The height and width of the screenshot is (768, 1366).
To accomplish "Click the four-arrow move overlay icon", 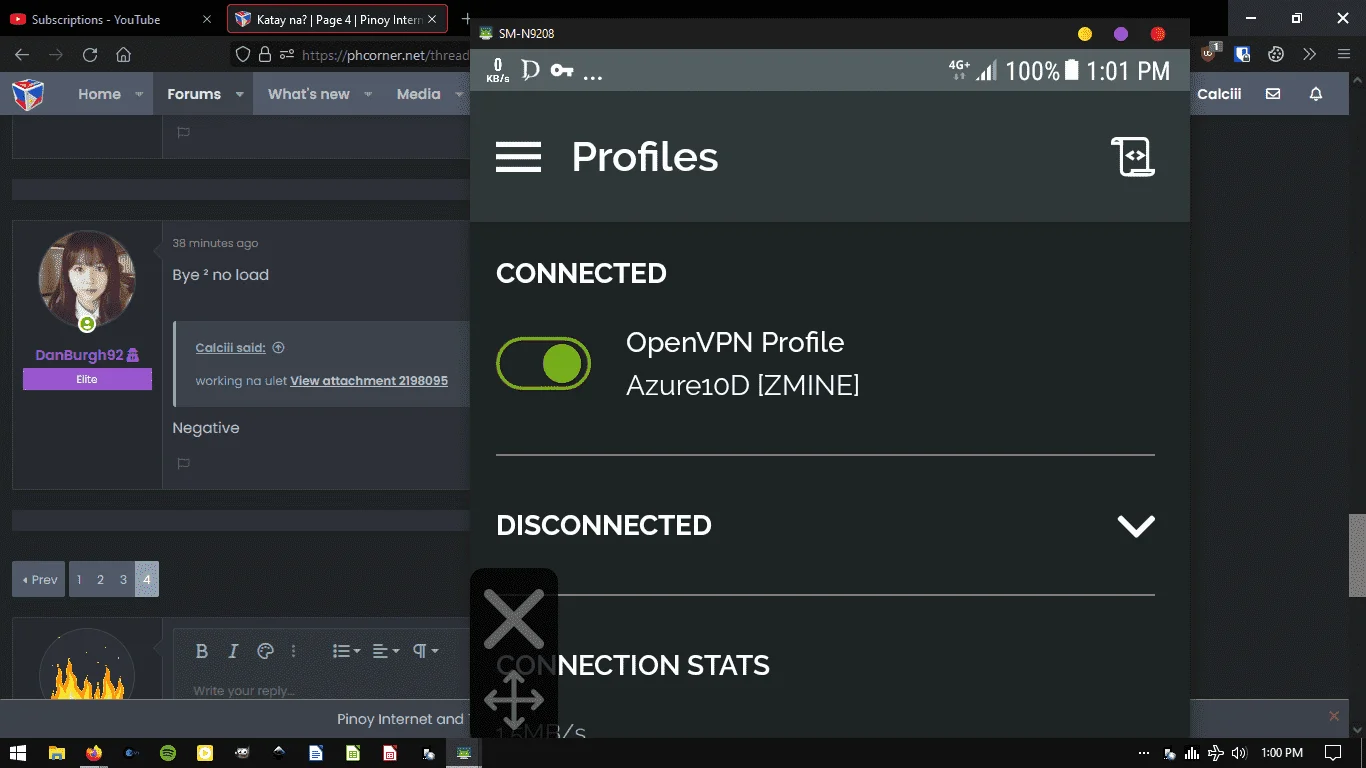I will 513,699.
